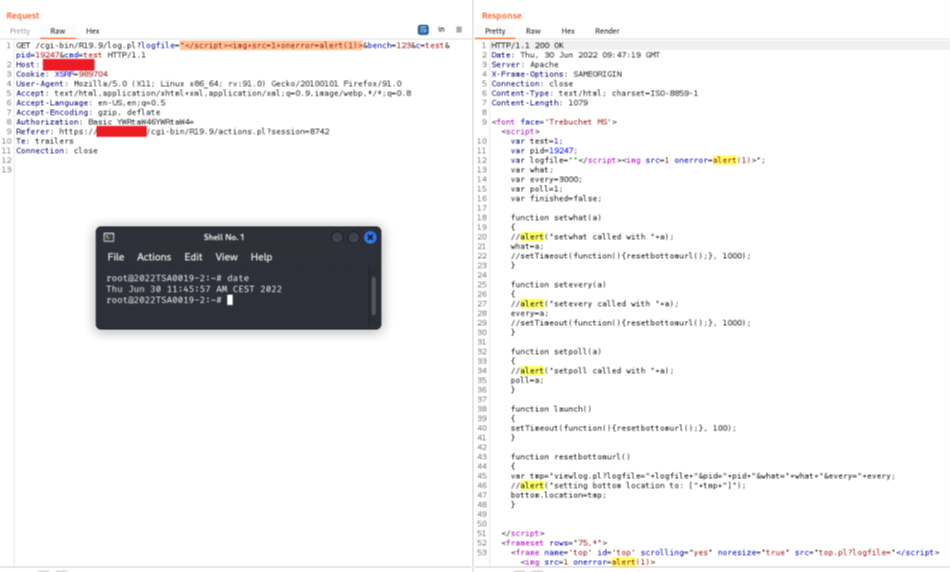Viewport: 950px width, 572px height.
Task: Click the 'function setevery(a)' line
Action: coord(558,284)
